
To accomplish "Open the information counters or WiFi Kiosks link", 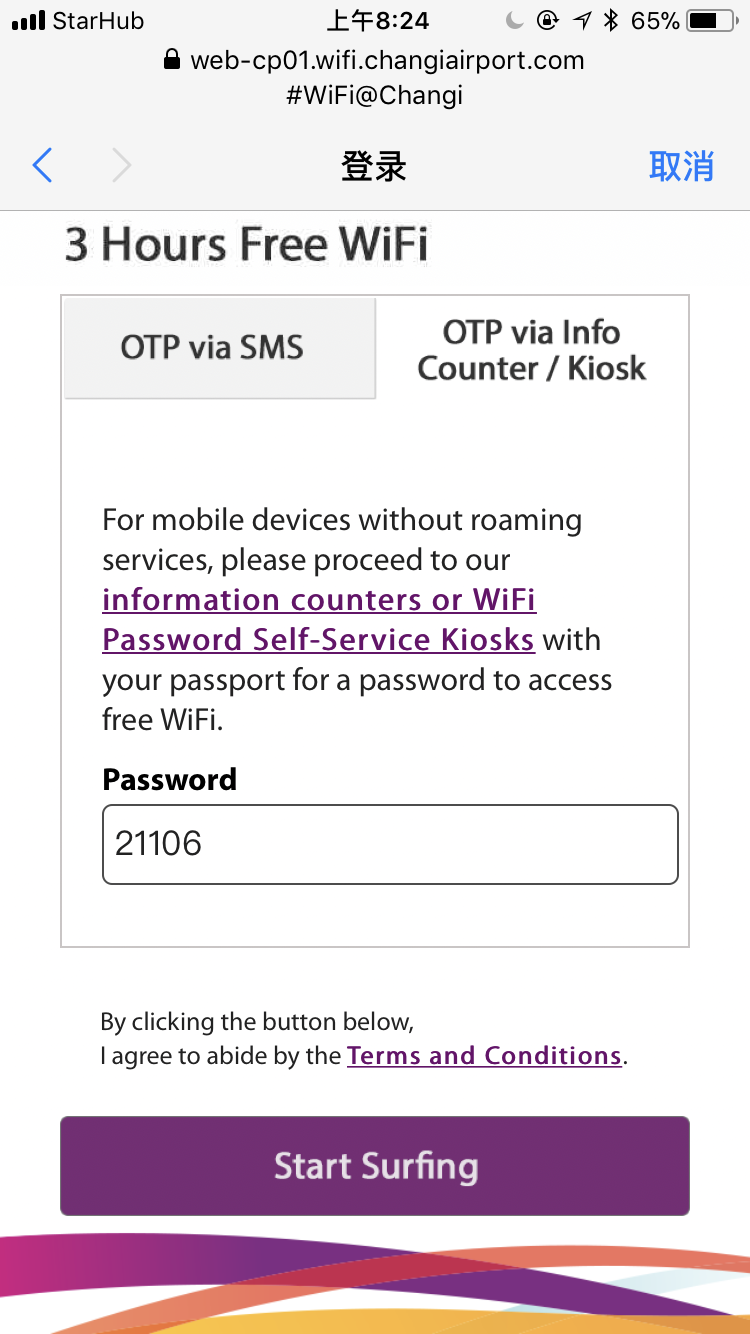I will (x=319, y=620).
